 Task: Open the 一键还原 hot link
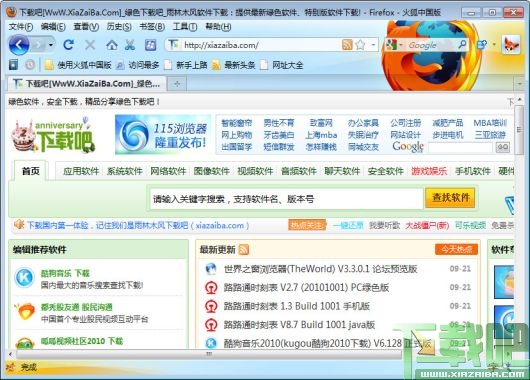coord(348,225)
